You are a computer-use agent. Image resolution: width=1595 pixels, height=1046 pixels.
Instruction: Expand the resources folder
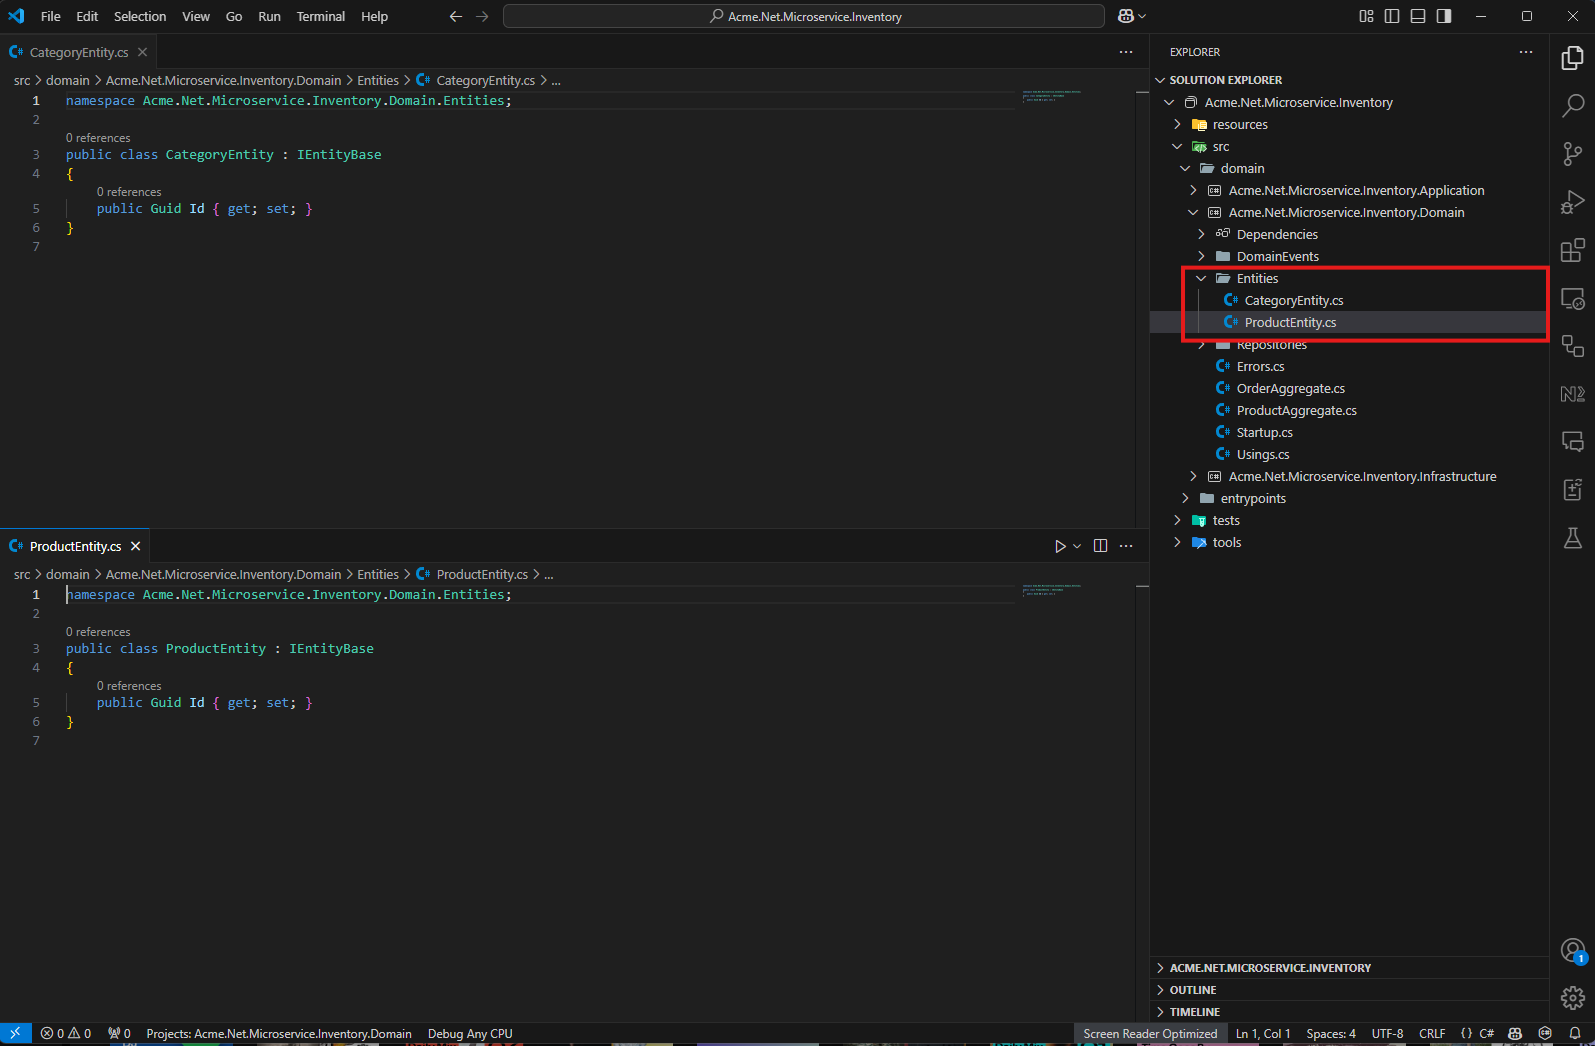pyautogui.click(x=1177, y=125)
